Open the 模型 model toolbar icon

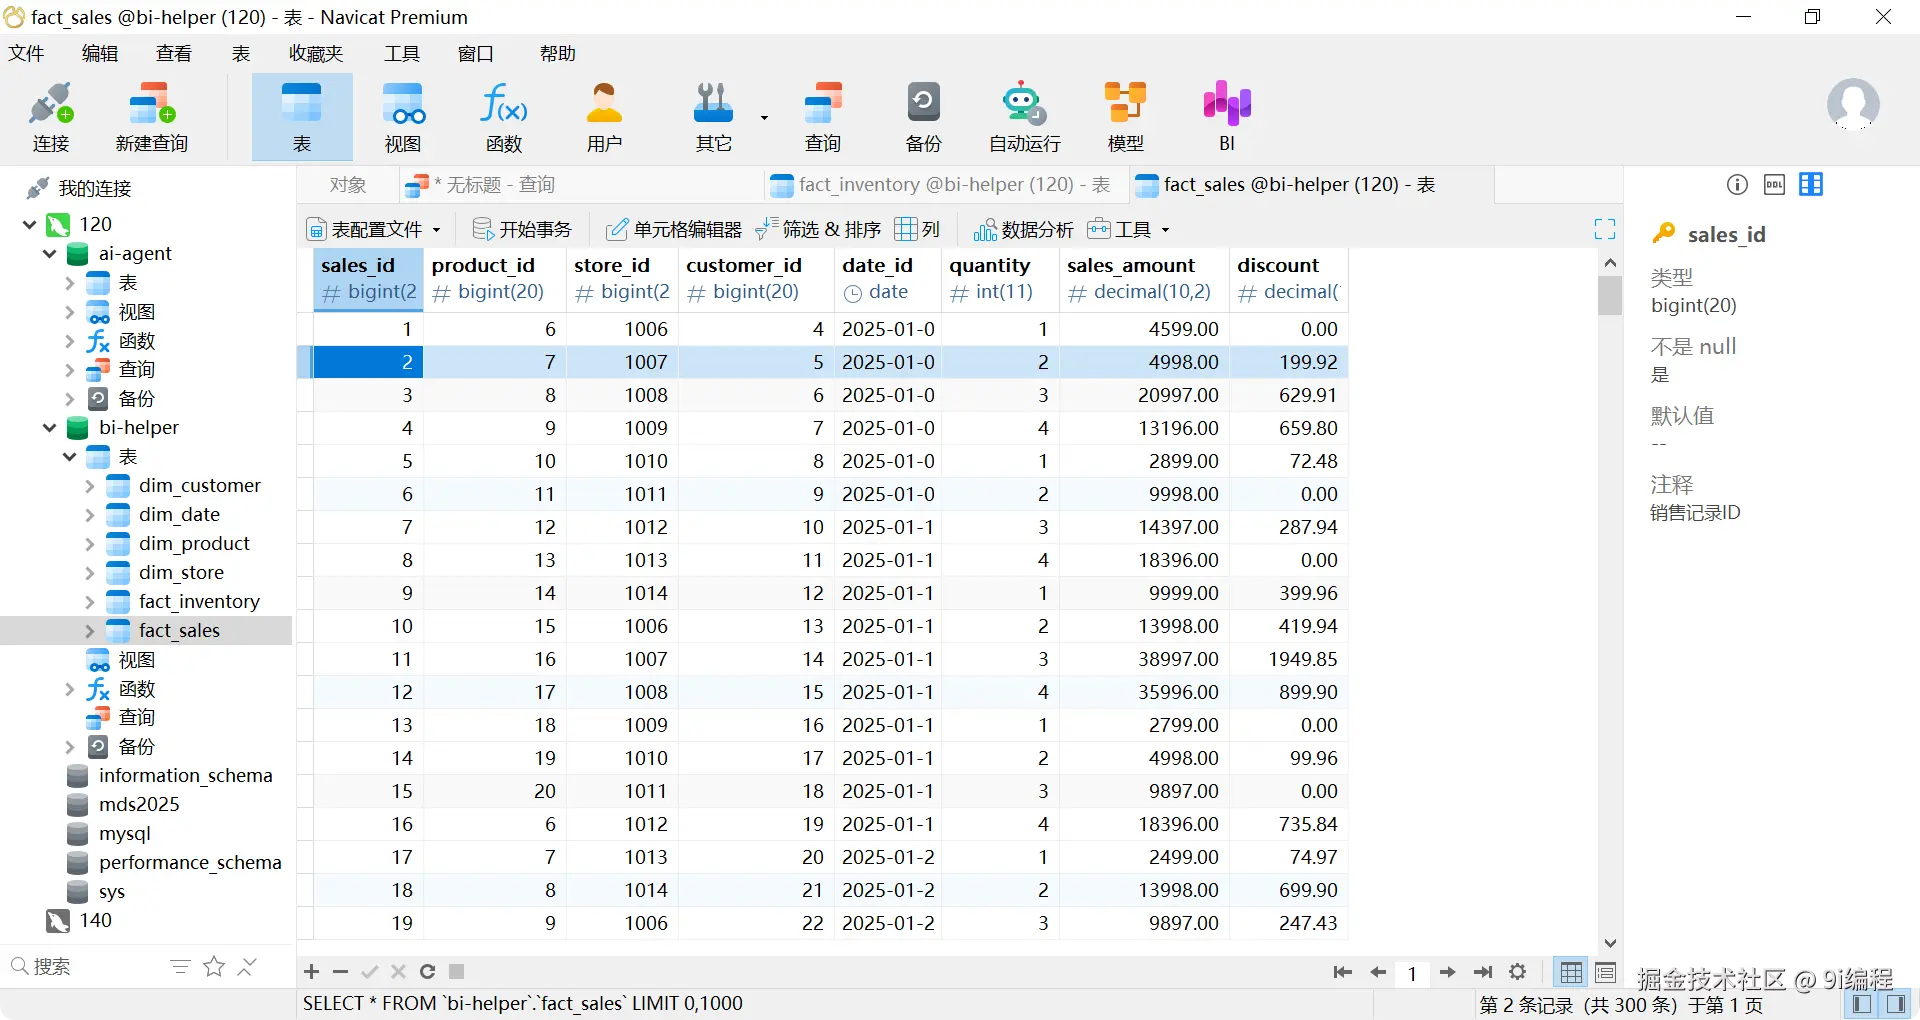coord(1125,117)
